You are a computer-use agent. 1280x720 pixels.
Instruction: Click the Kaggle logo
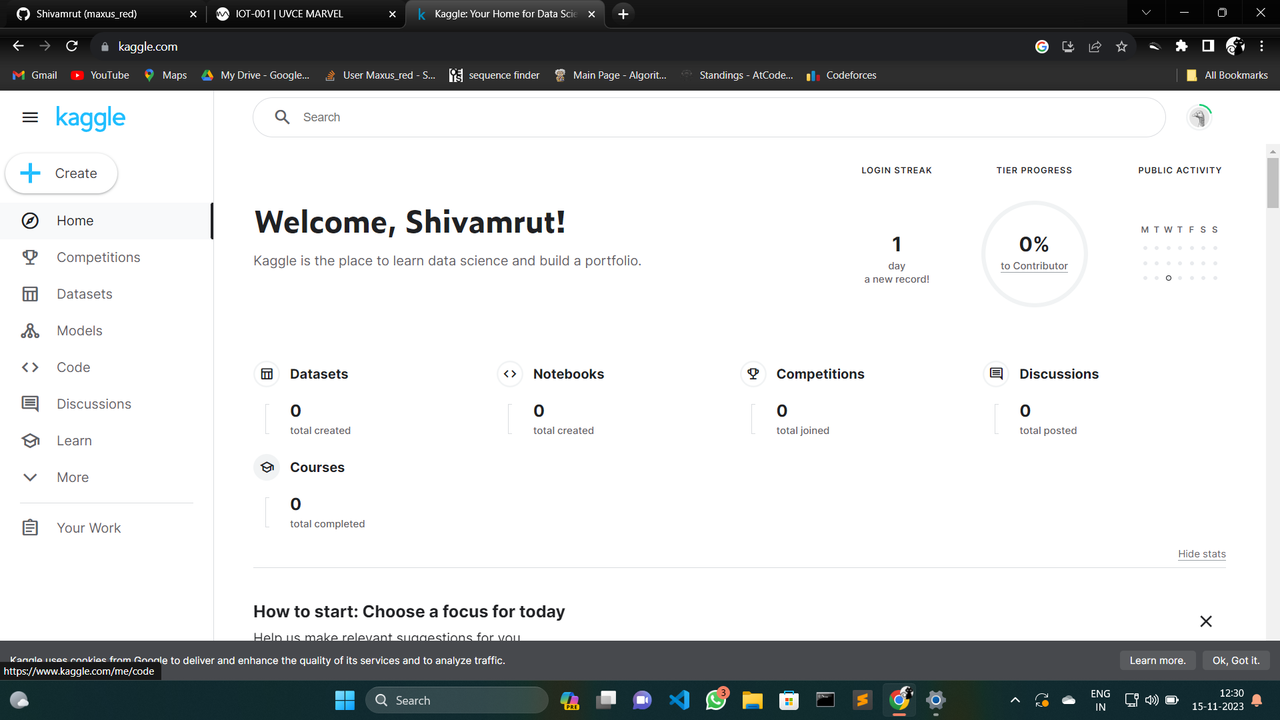pyautogui.click(x=90, y=118)
